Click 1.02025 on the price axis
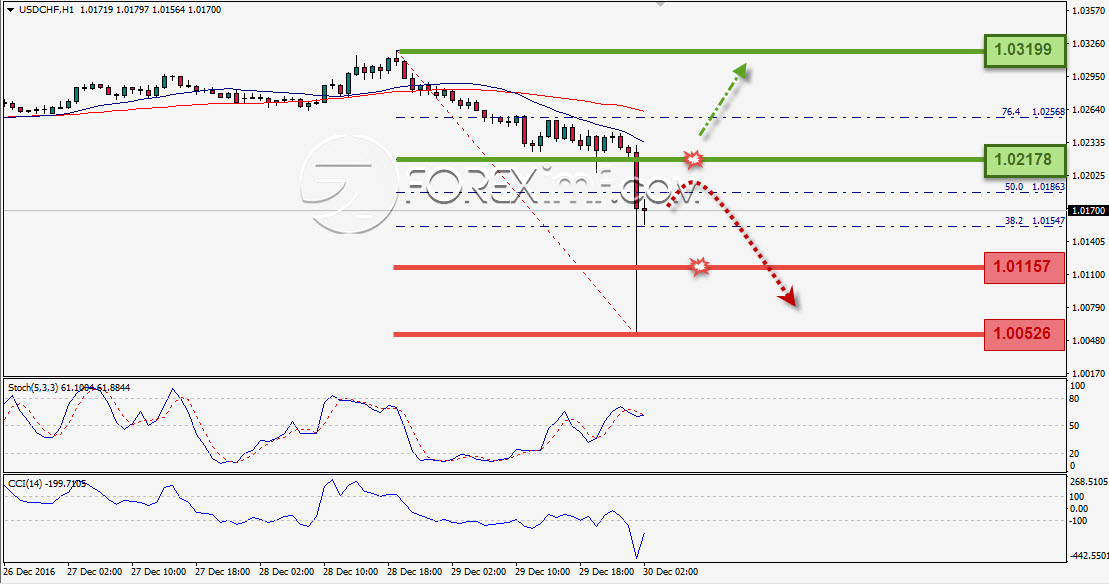 pyautogui.click(x=1088, y=175)
